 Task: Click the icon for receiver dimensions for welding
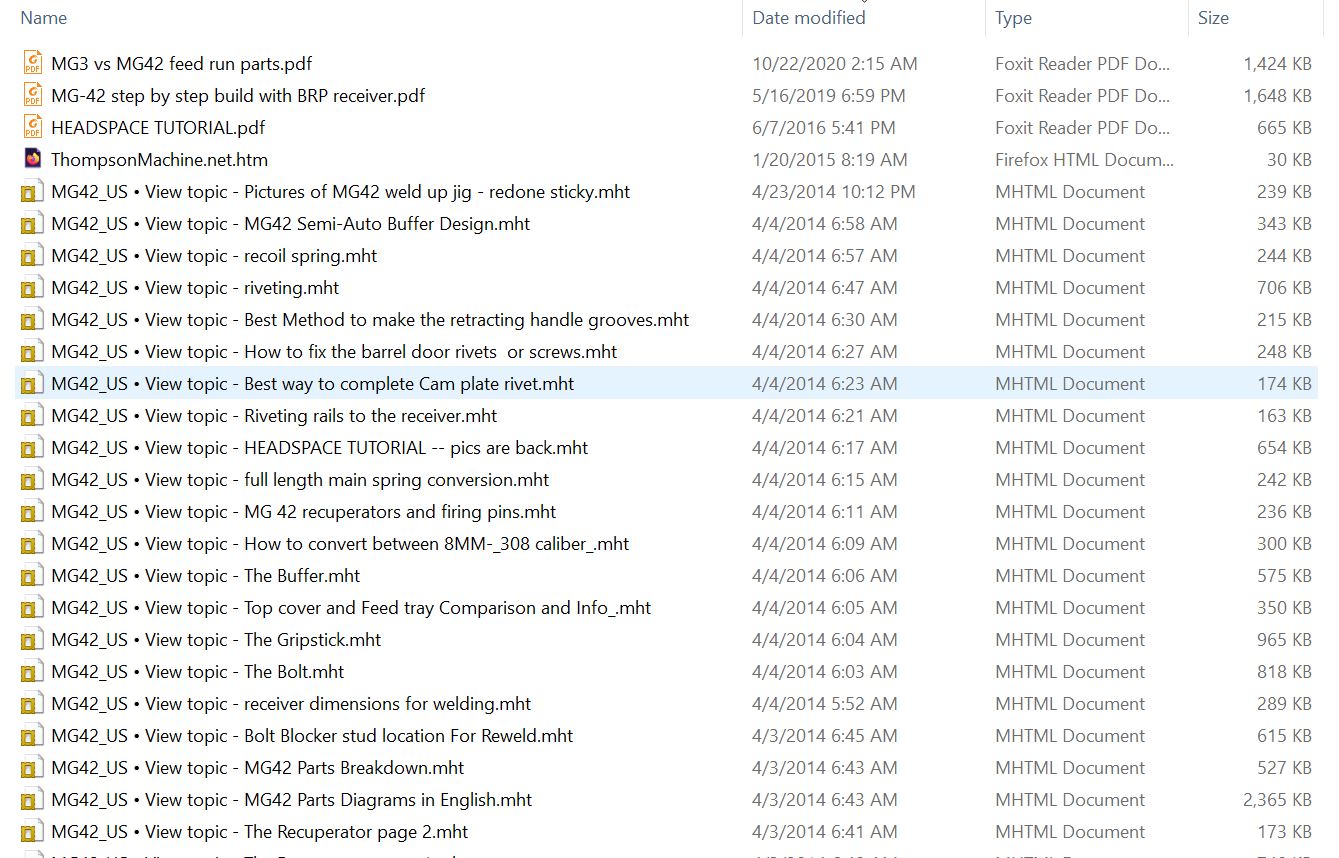[x=33, y=704]
